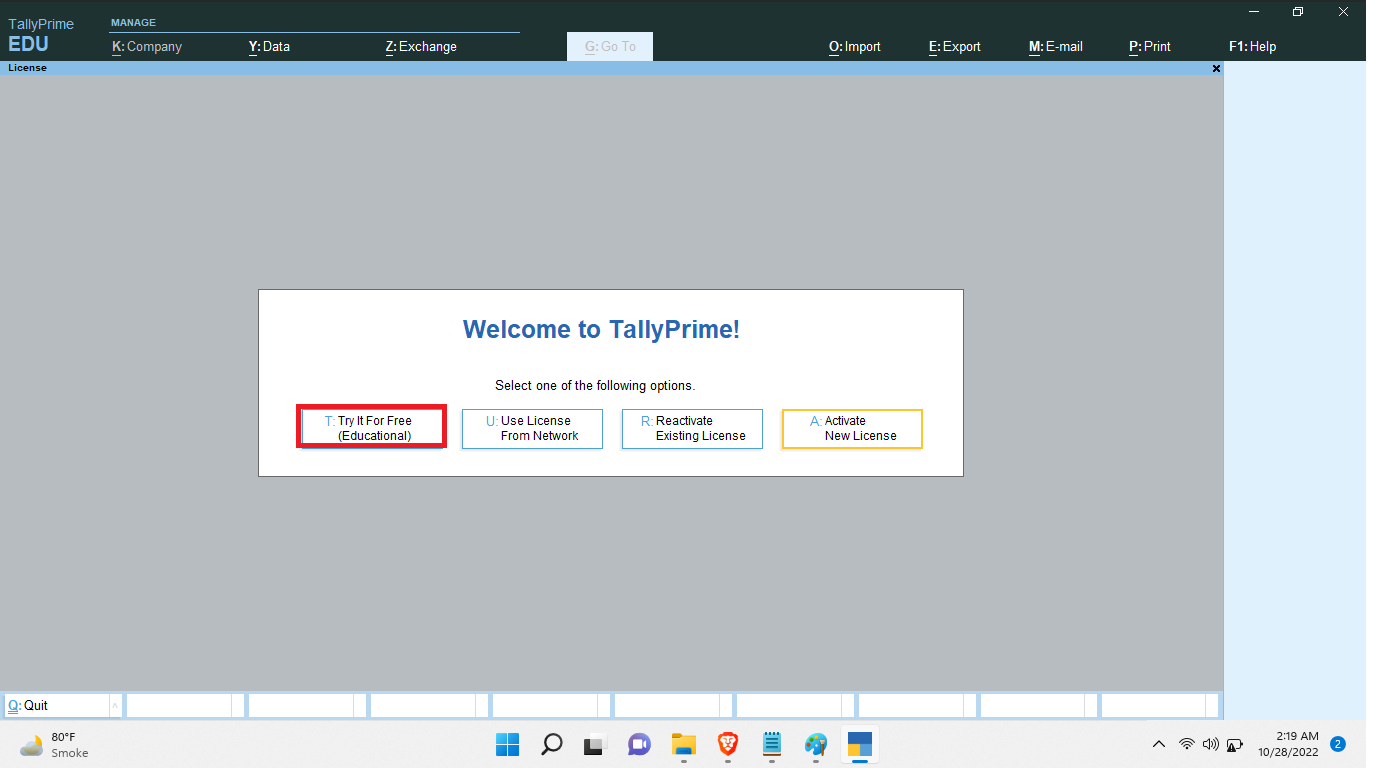Open the Y: Data menu
Image resolution: width=1378 pixels, height=778 pixels.
tap(269, 46)
